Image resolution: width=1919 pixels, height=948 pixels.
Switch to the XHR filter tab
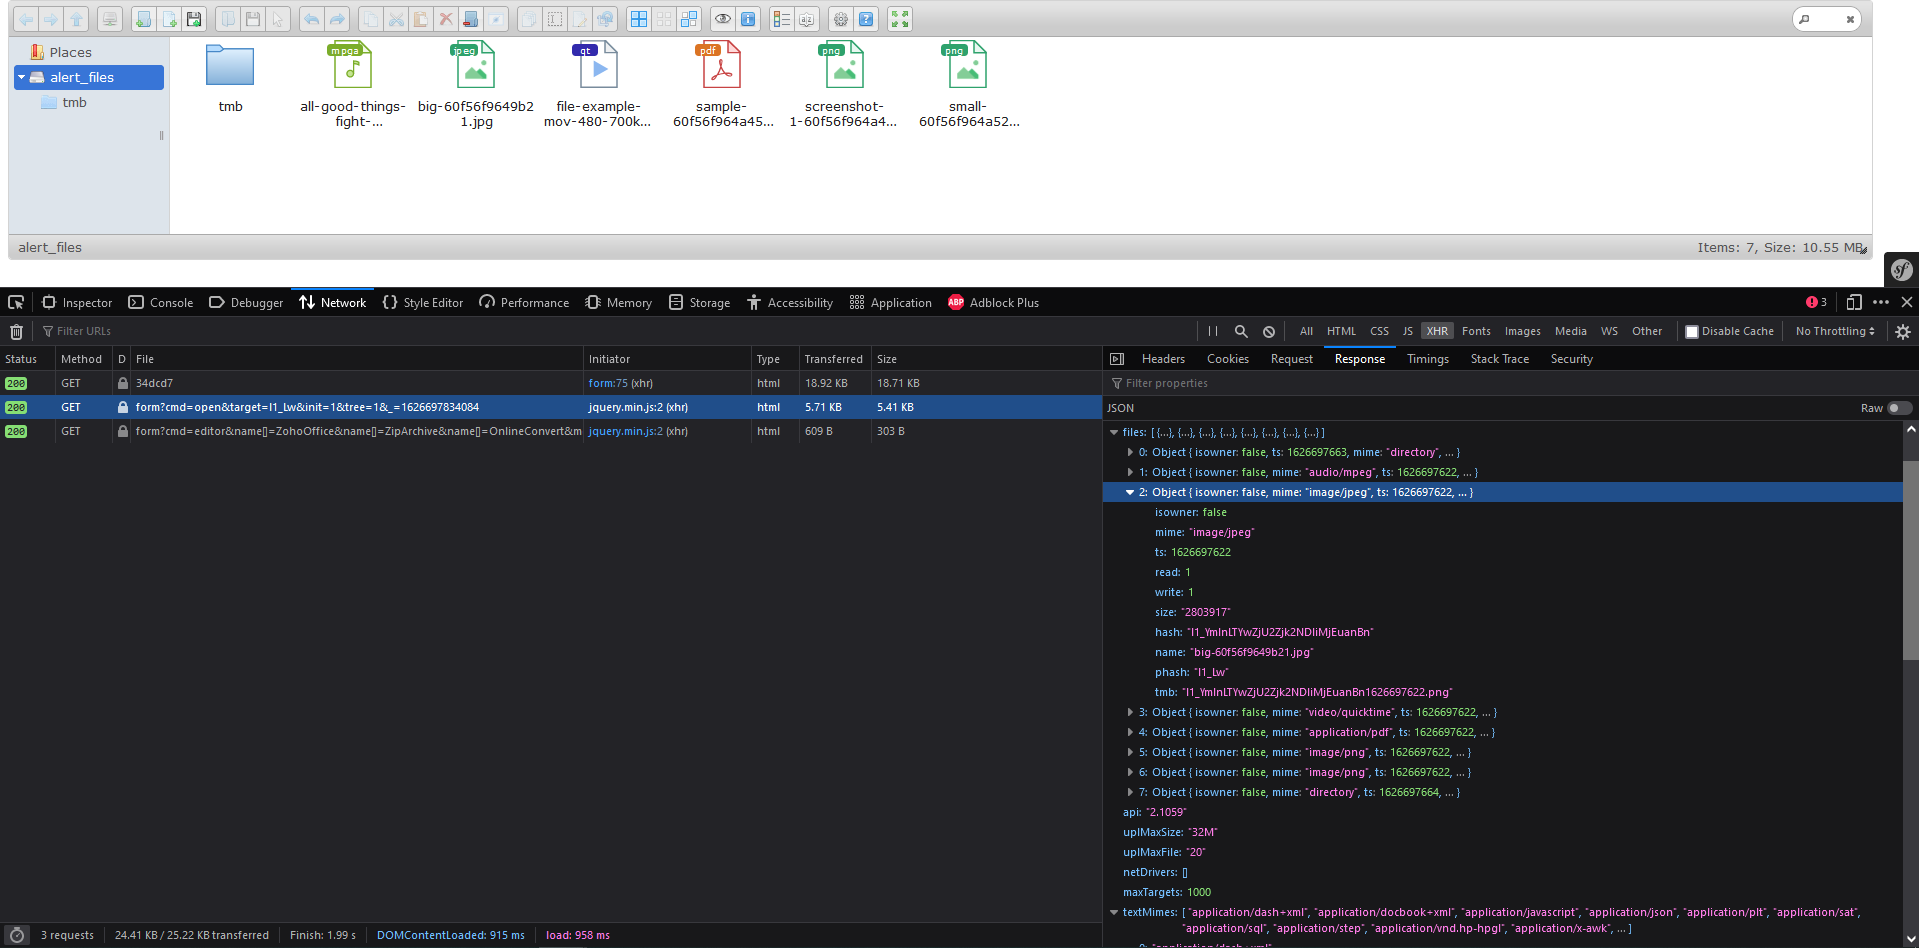tap(1437, 331)
